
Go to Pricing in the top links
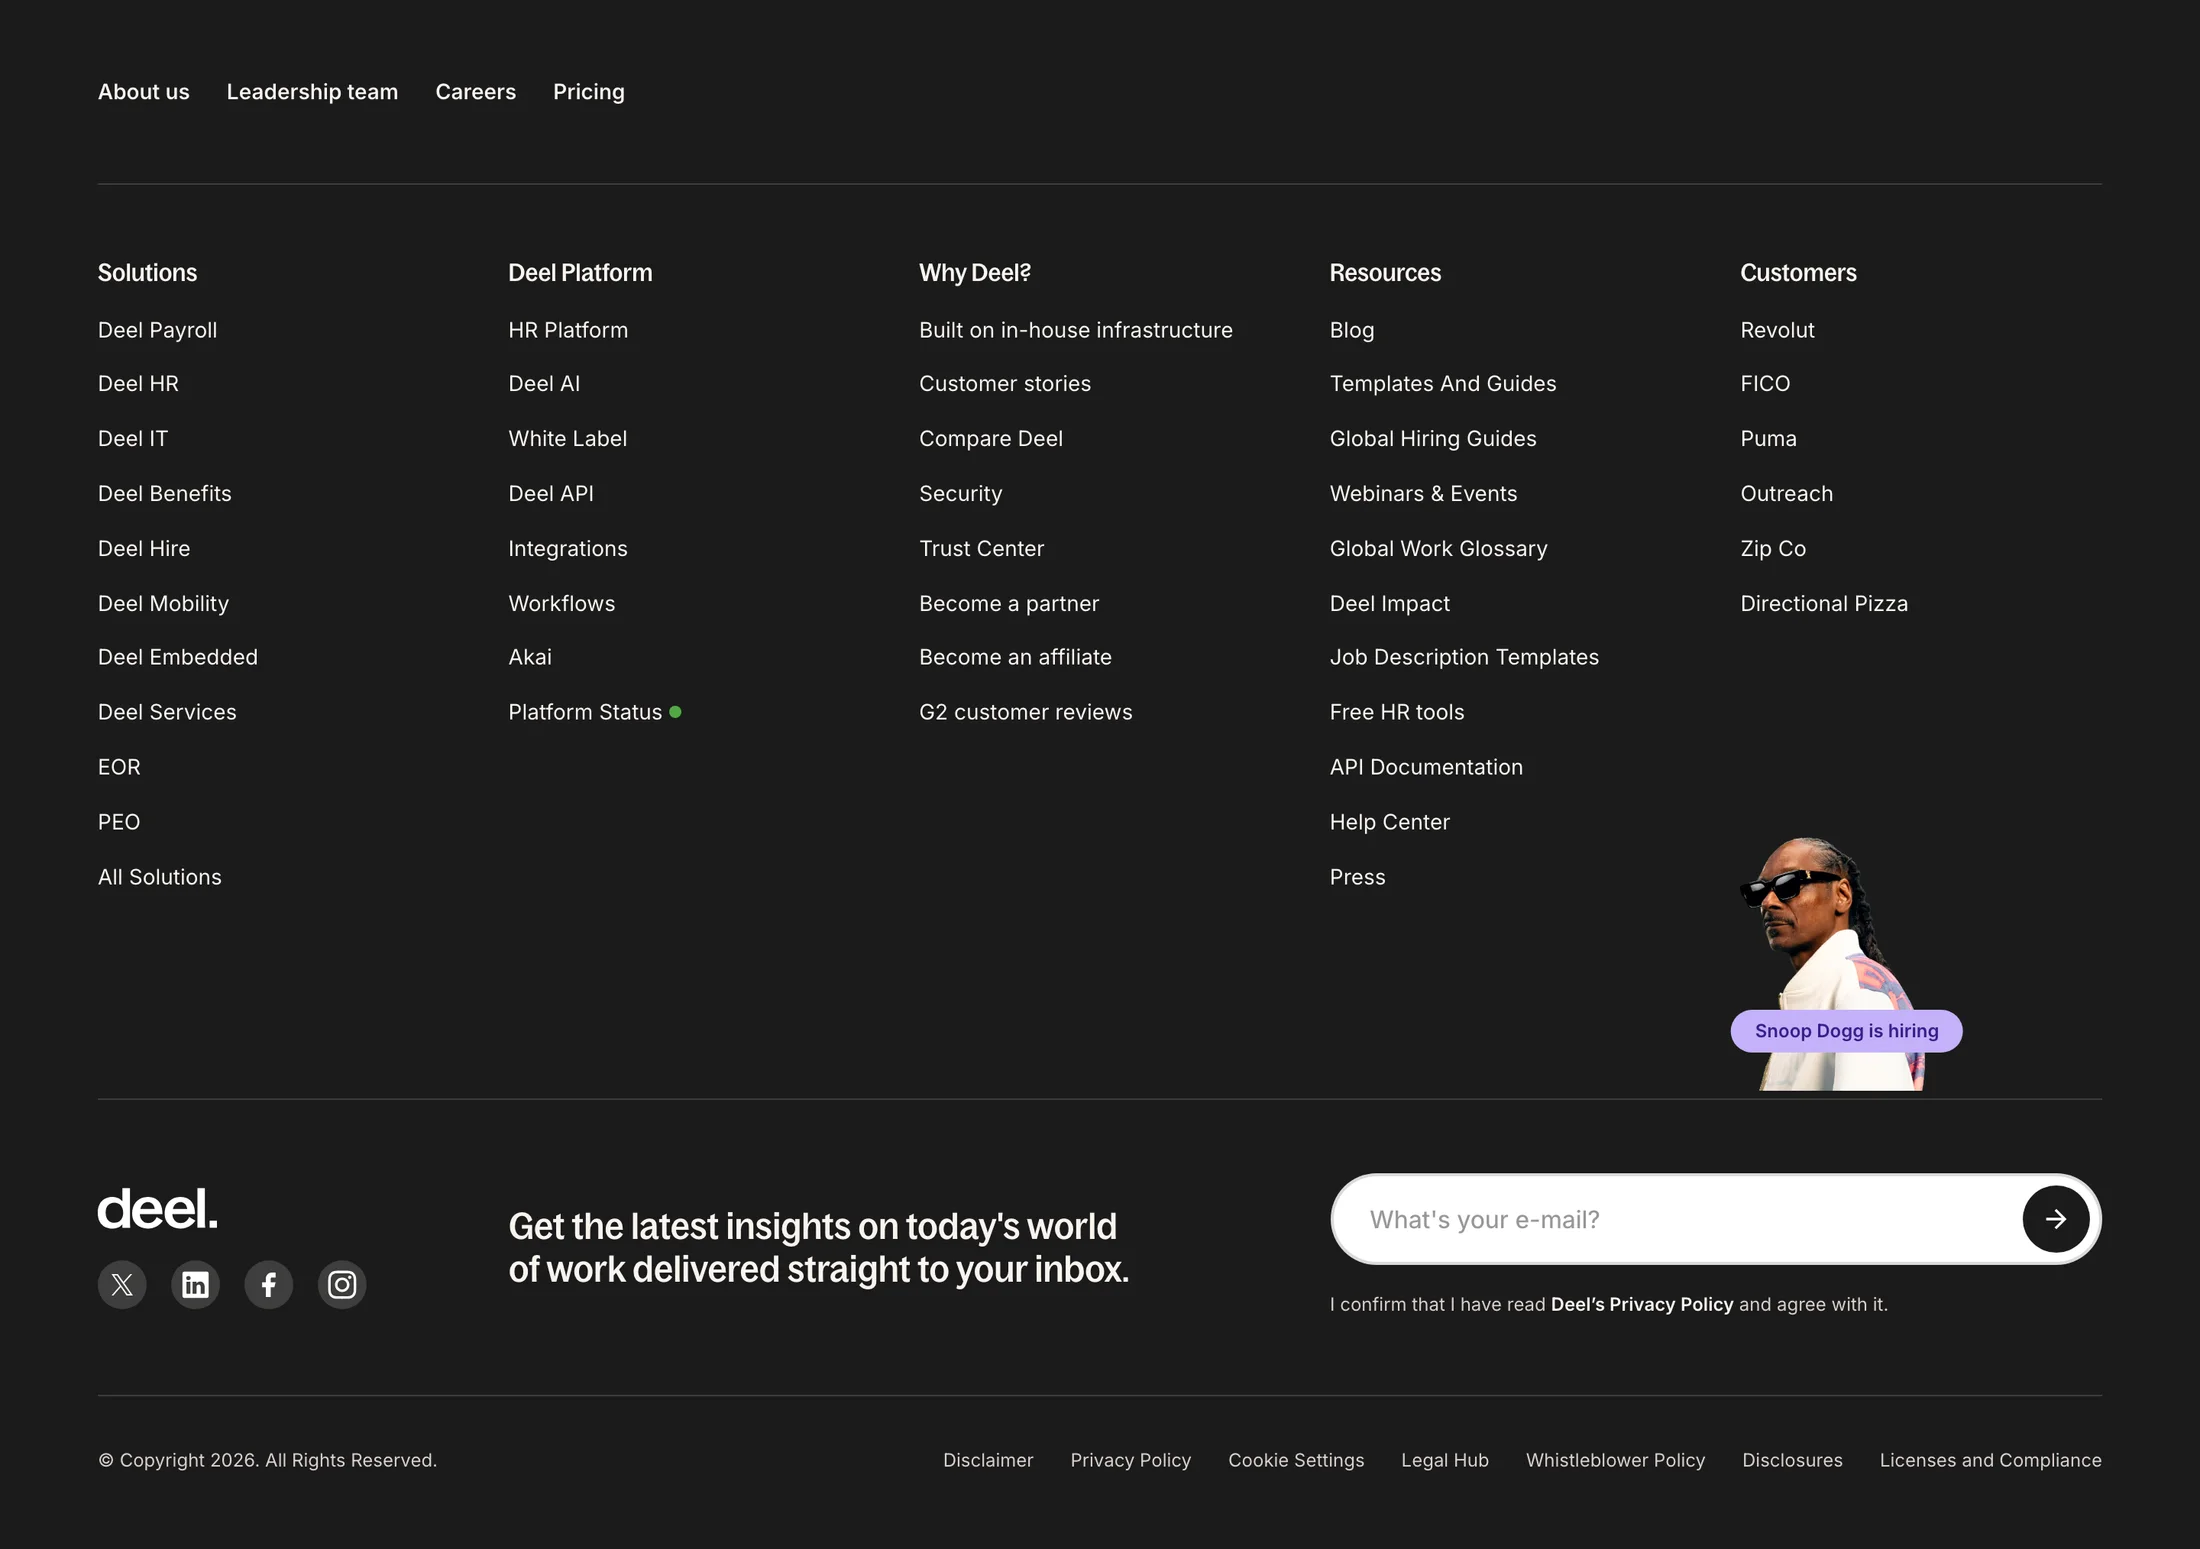point(589,92)
